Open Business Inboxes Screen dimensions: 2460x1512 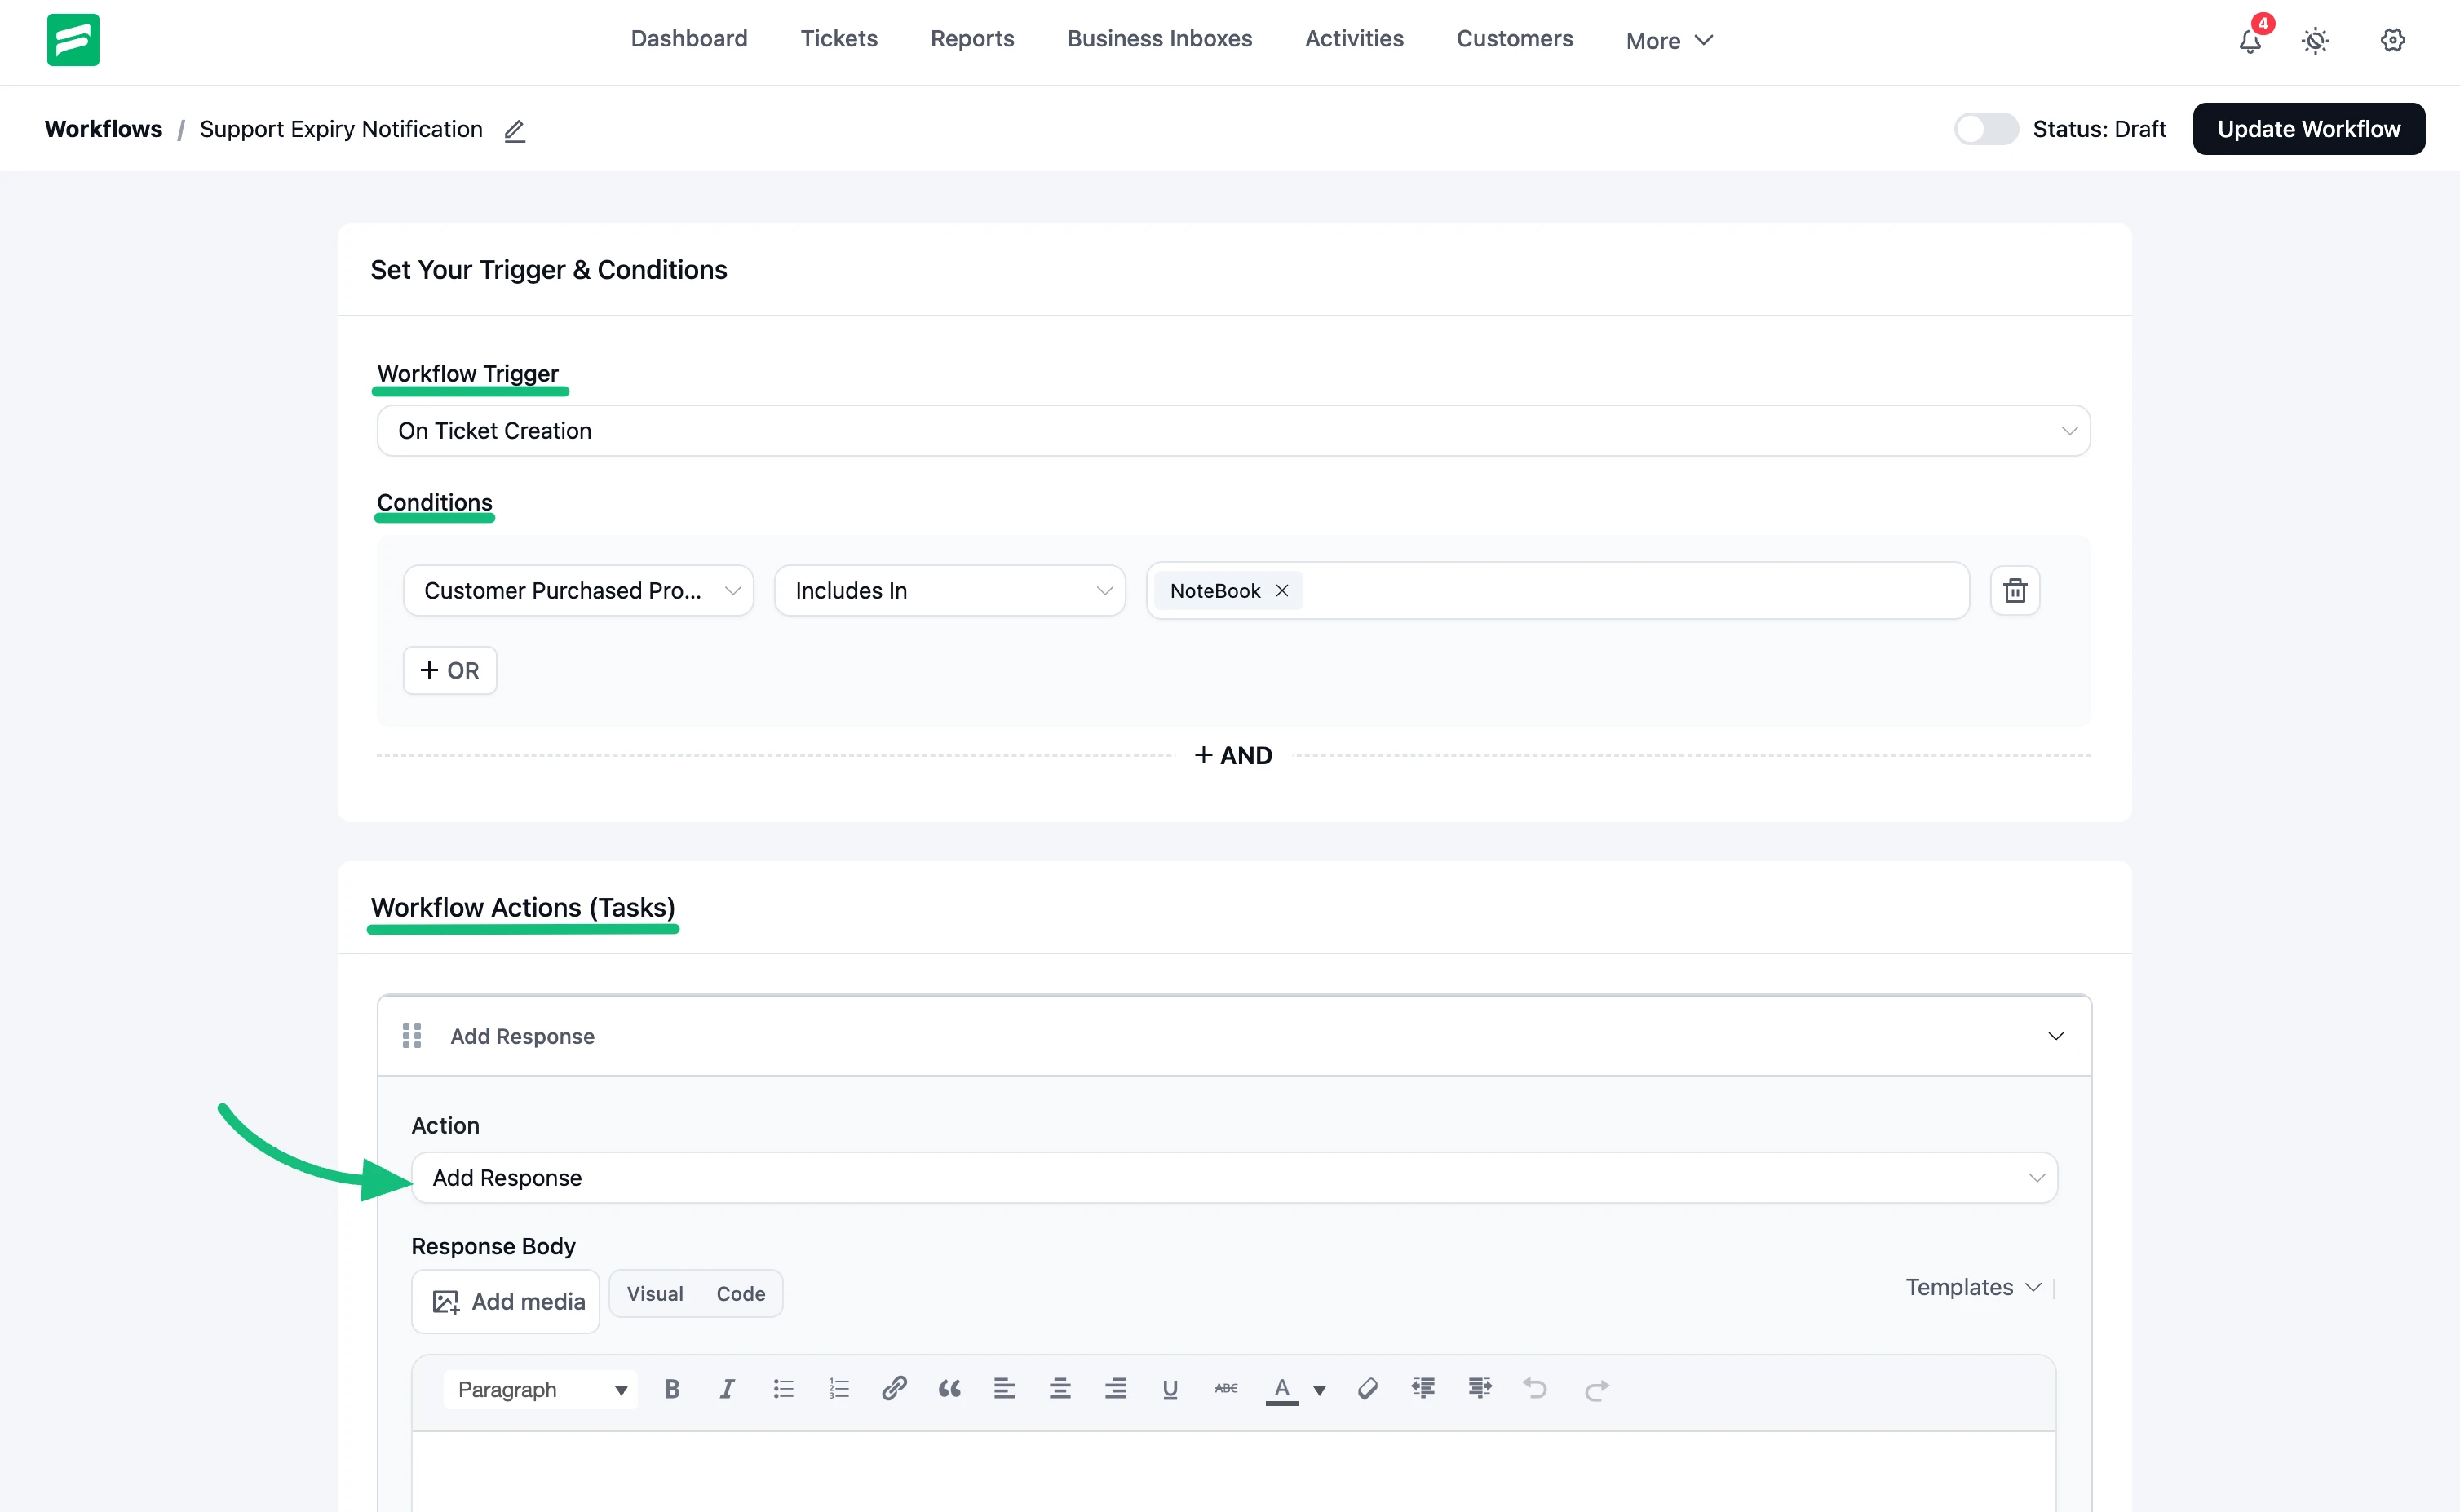(1159, 39)
